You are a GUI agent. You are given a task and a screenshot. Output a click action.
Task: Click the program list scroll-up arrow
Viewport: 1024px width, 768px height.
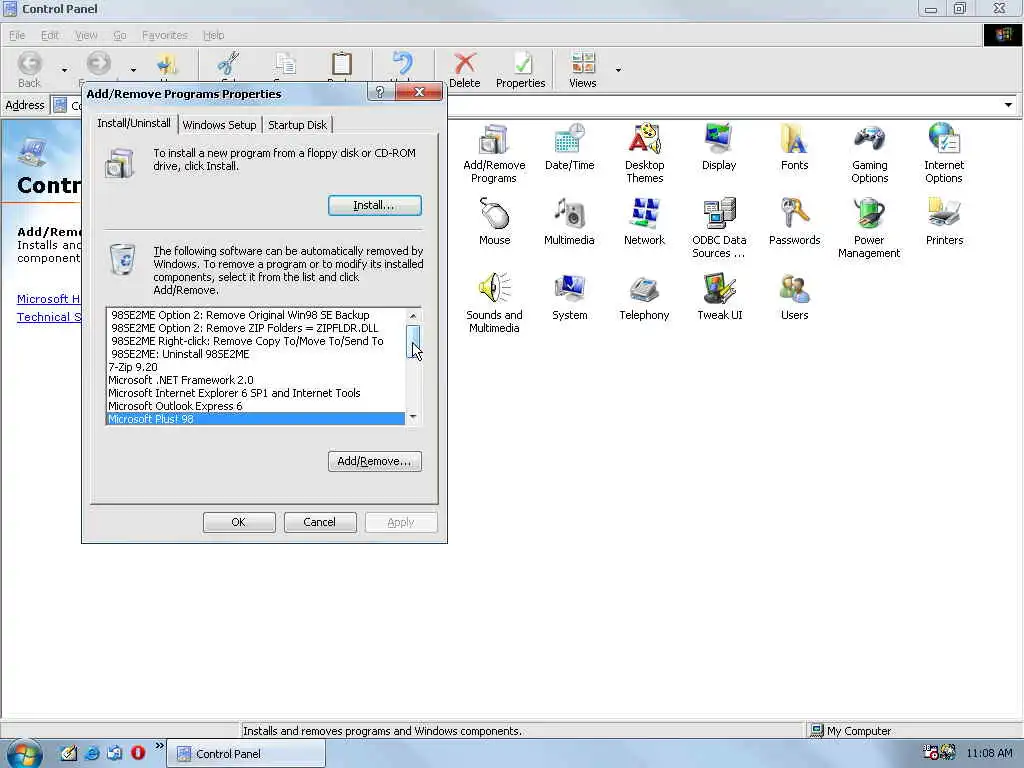tap(413, 316)
